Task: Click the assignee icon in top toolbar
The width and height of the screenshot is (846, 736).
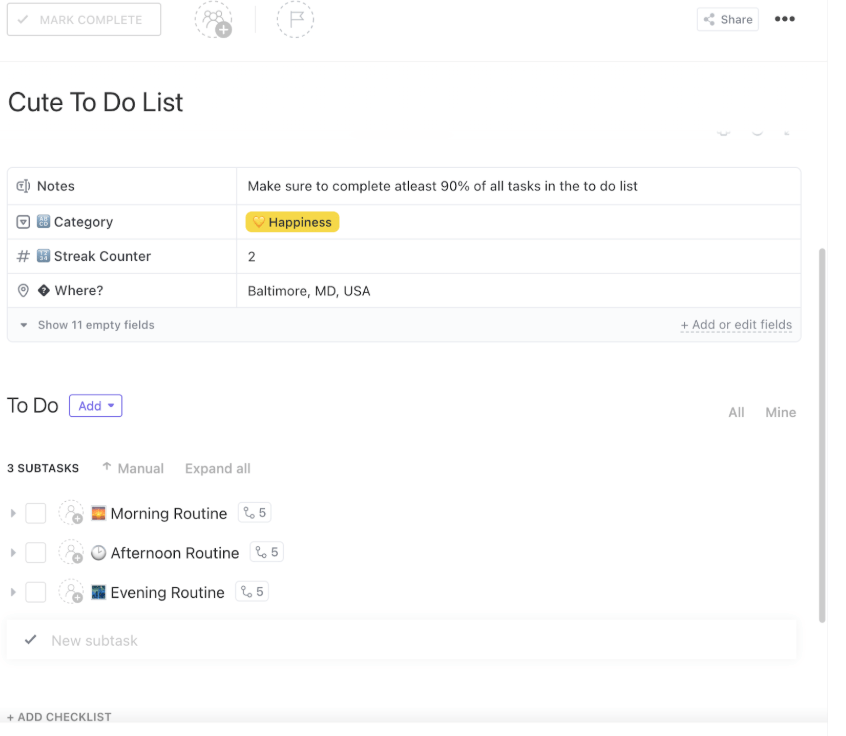Action: pos(212,20)
